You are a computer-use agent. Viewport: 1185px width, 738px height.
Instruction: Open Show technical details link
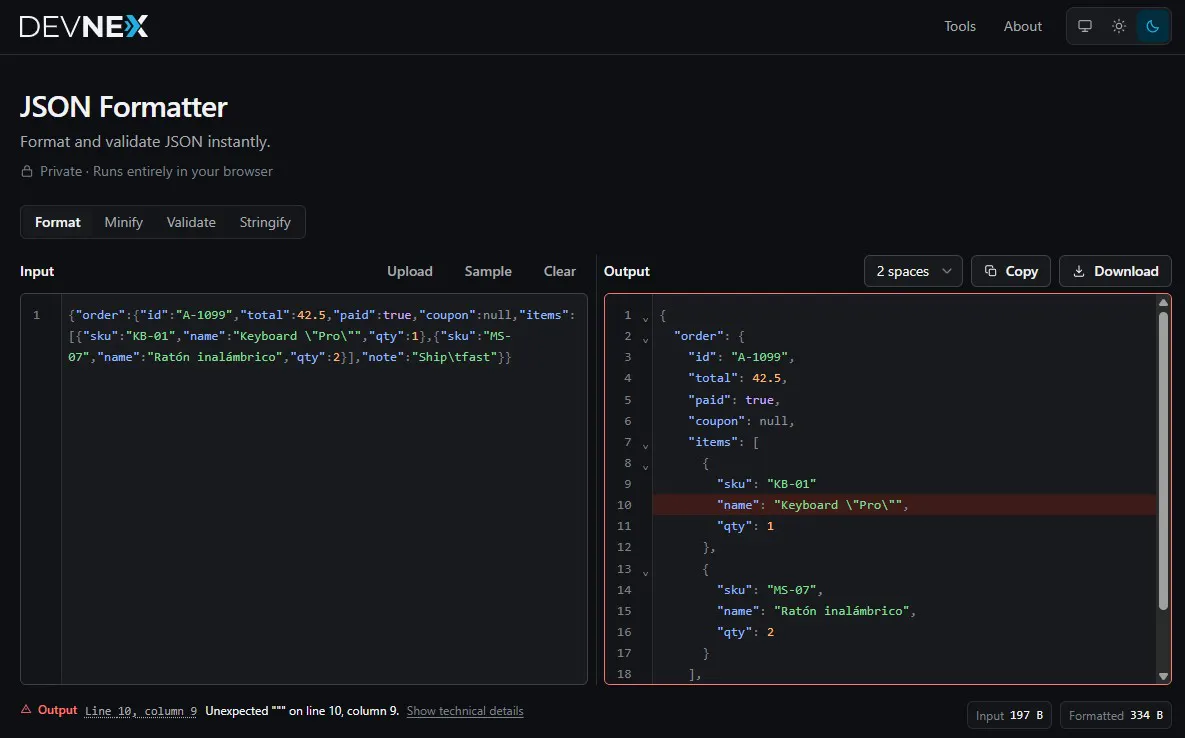click(x=465, y=711)
